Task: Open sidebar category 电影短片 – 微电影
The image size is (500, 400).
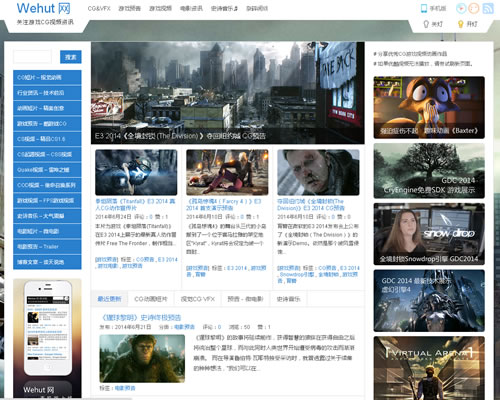Action: point(47,231)
